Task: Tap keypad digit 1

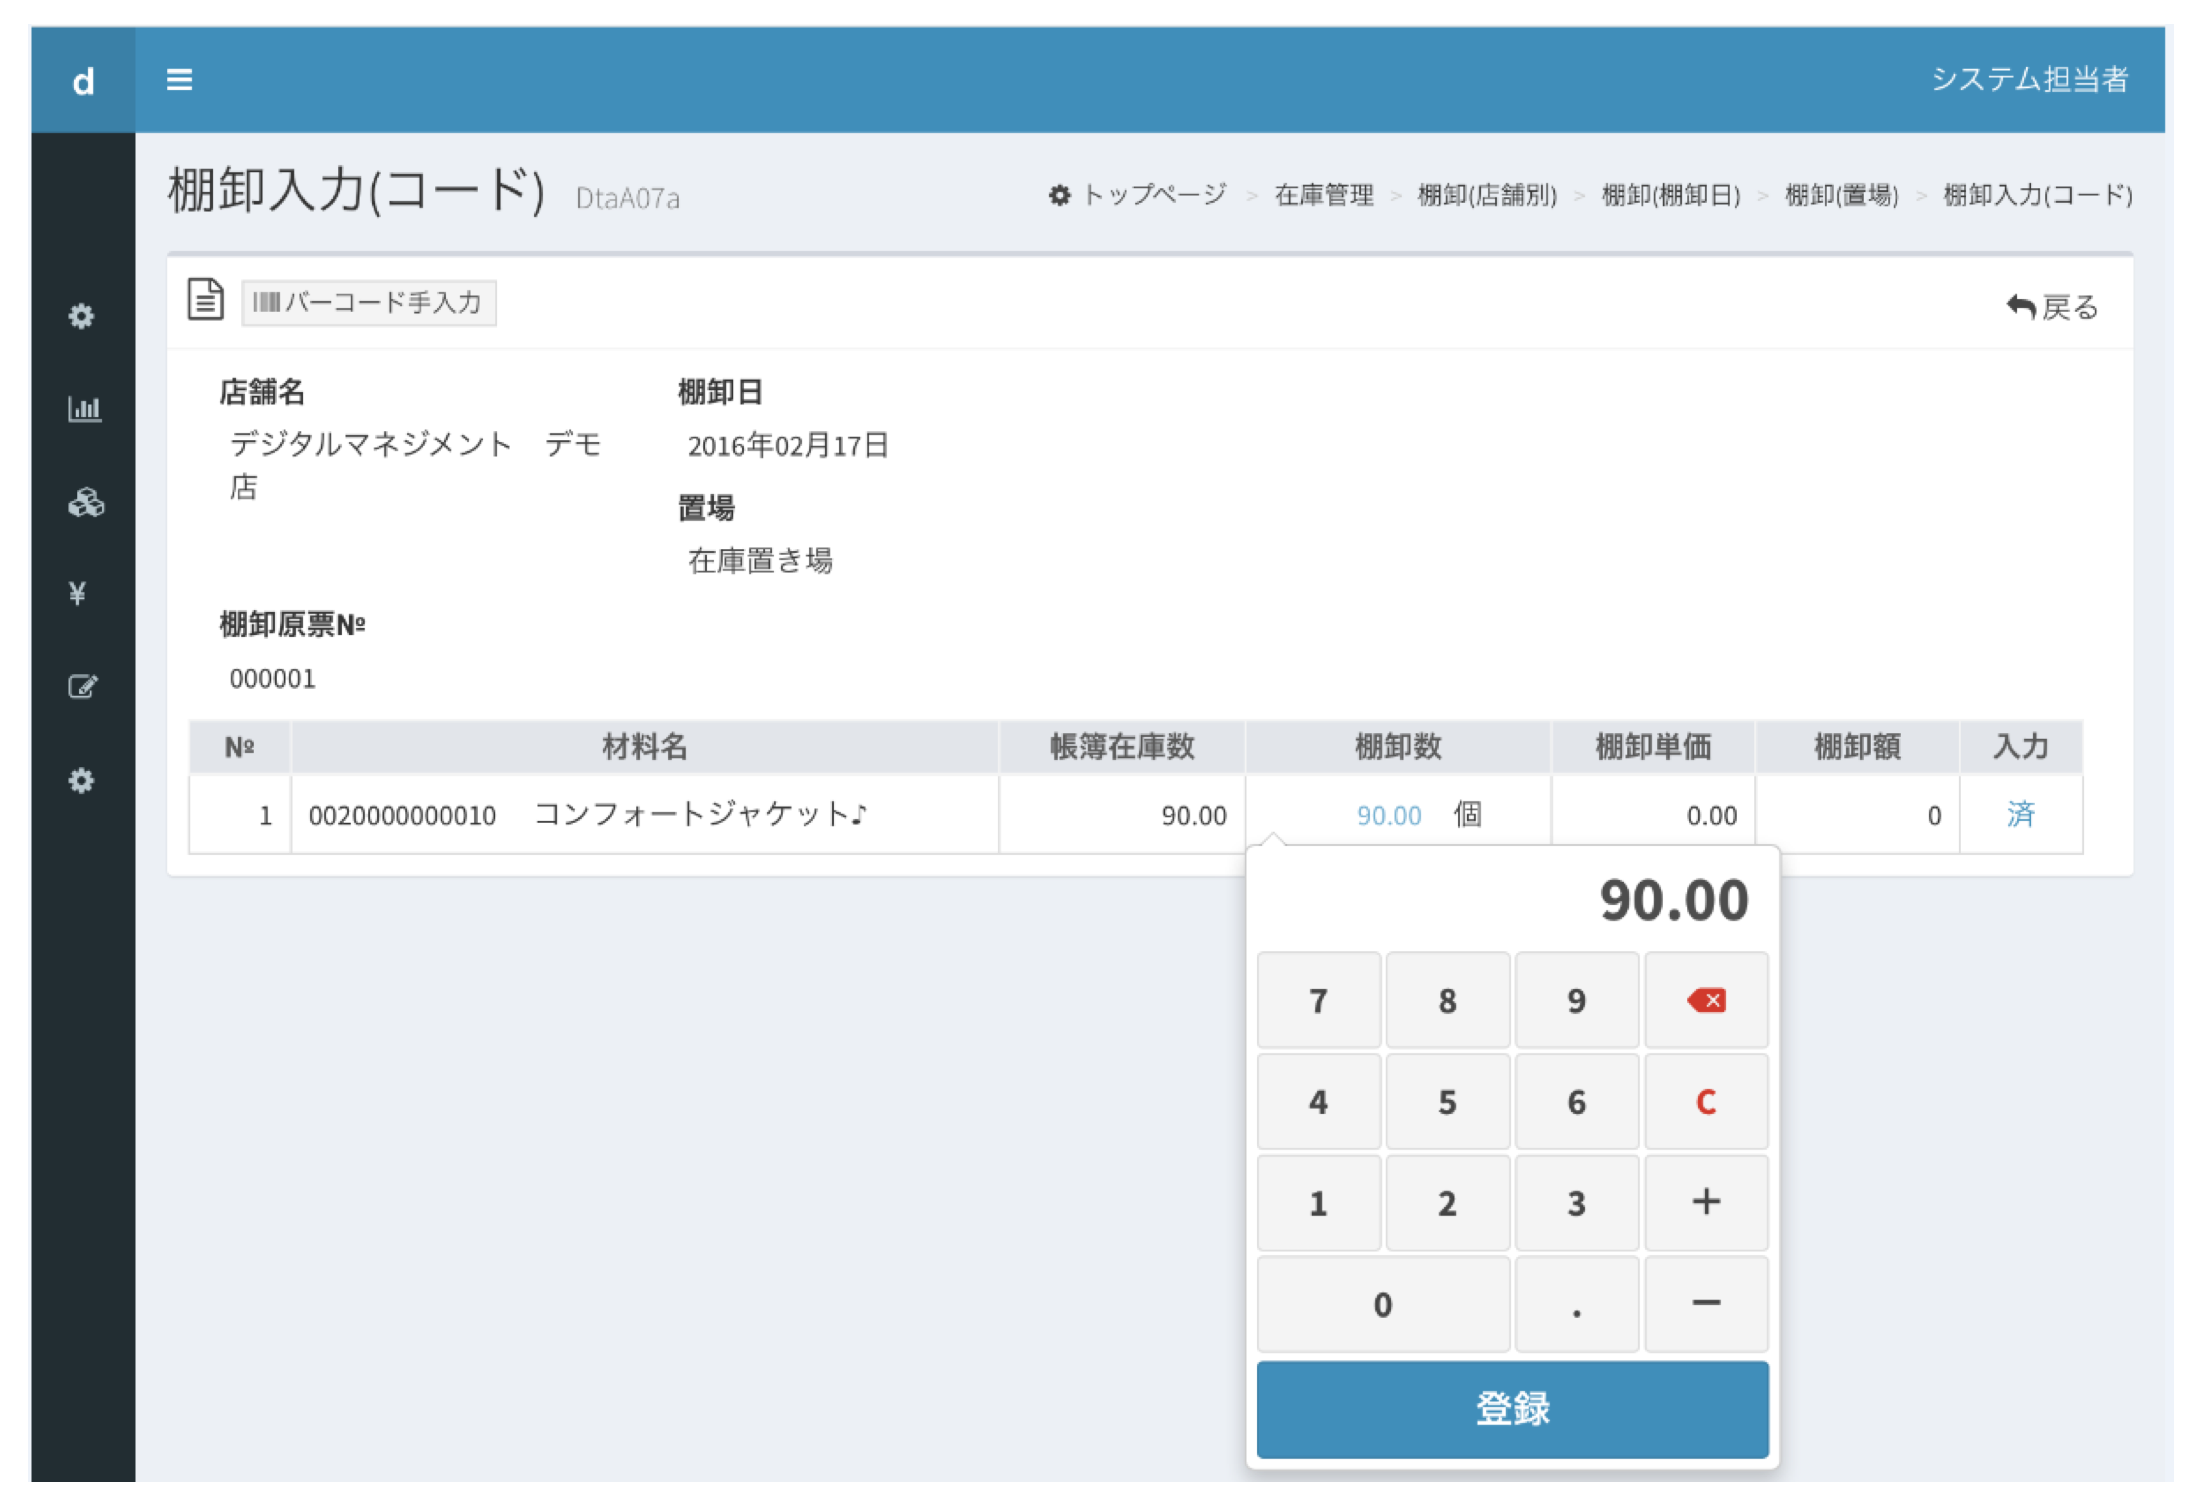Action: pos(1319,1203)
